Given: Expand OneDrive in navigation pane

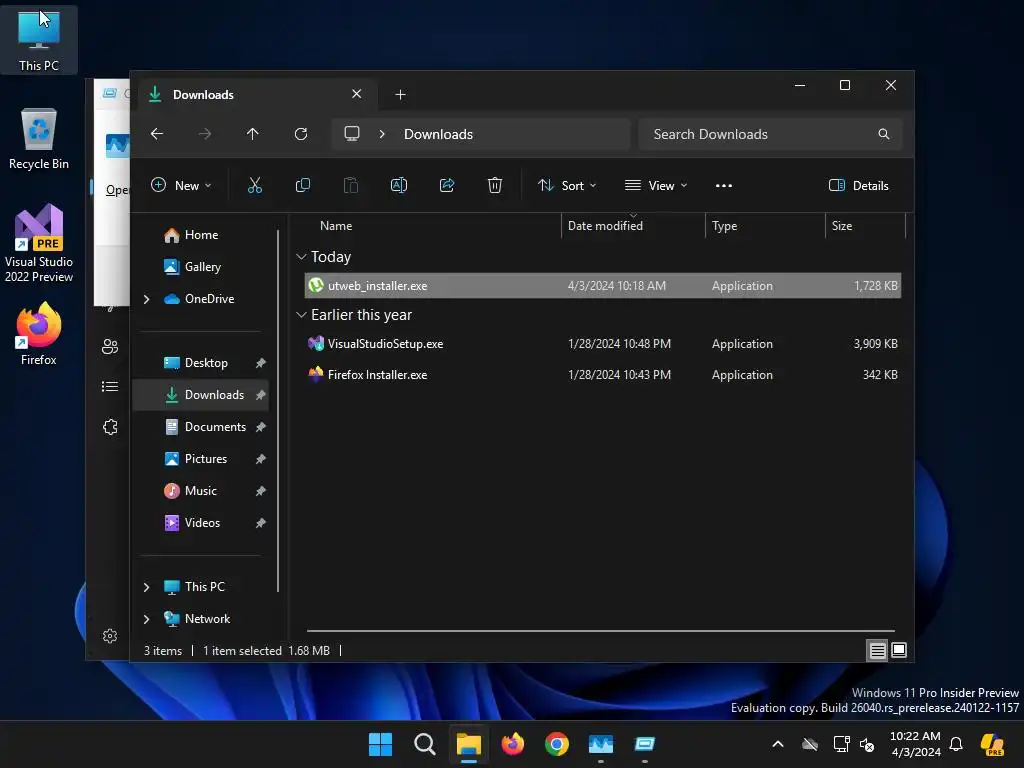Looking at the screenshot, I should pyautogui.click(x=146, y=299).
